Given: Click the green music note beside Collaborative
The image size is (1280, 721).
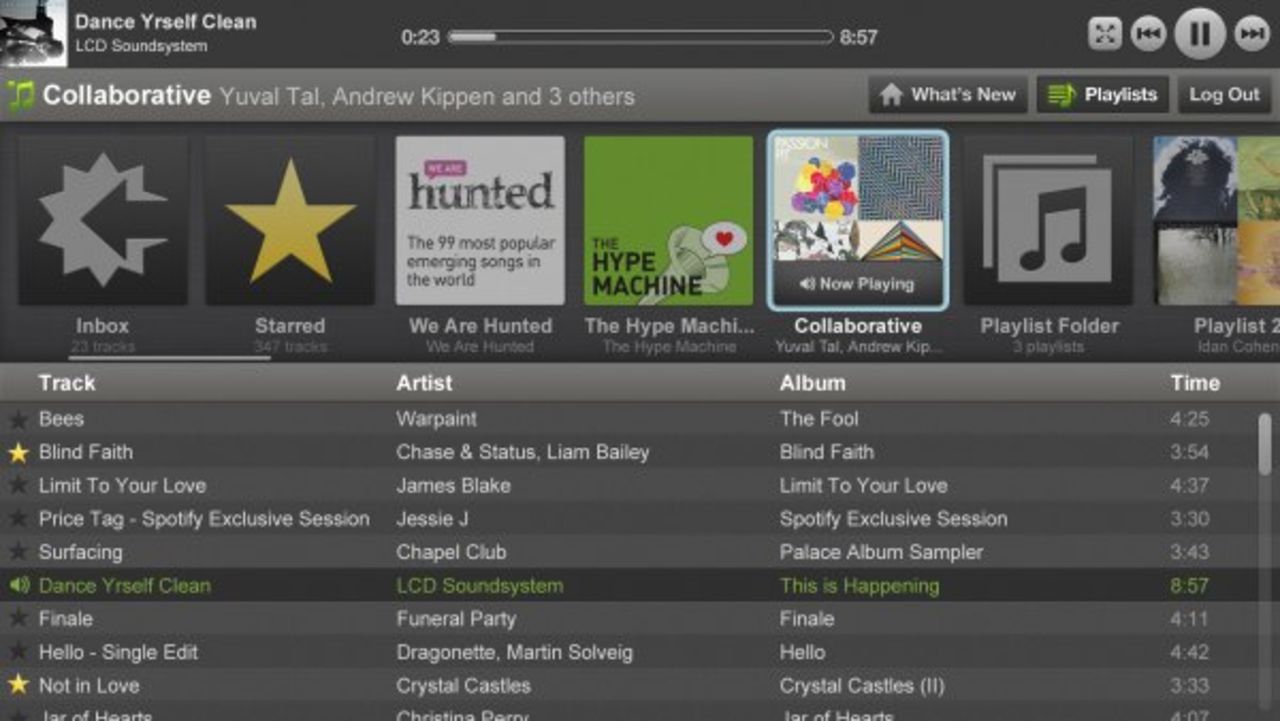Looking at the screenshot, I should tap(22, 95).
